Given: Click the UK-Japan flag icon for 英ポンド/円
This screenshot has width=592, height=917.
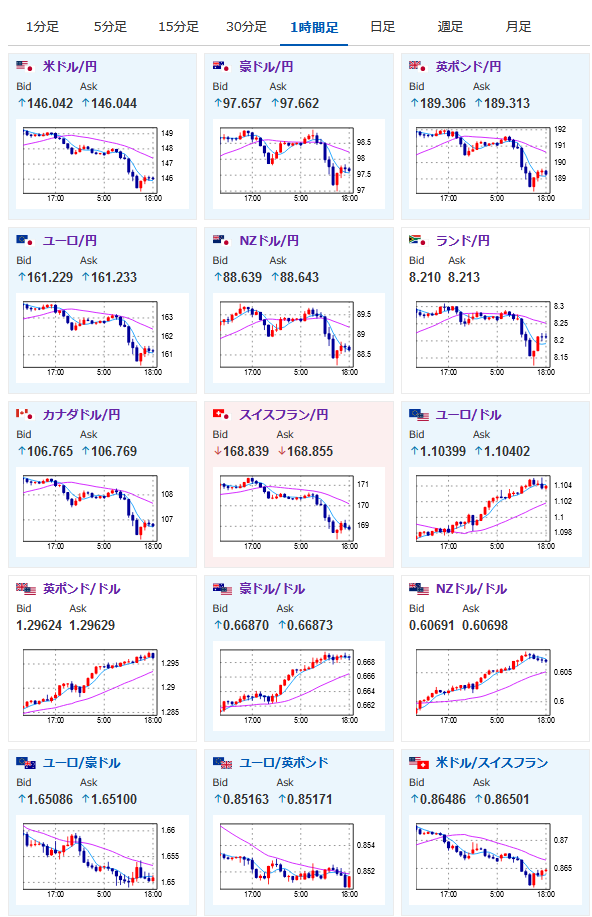Looking at the screenshot, I should (x=418, y=66).
